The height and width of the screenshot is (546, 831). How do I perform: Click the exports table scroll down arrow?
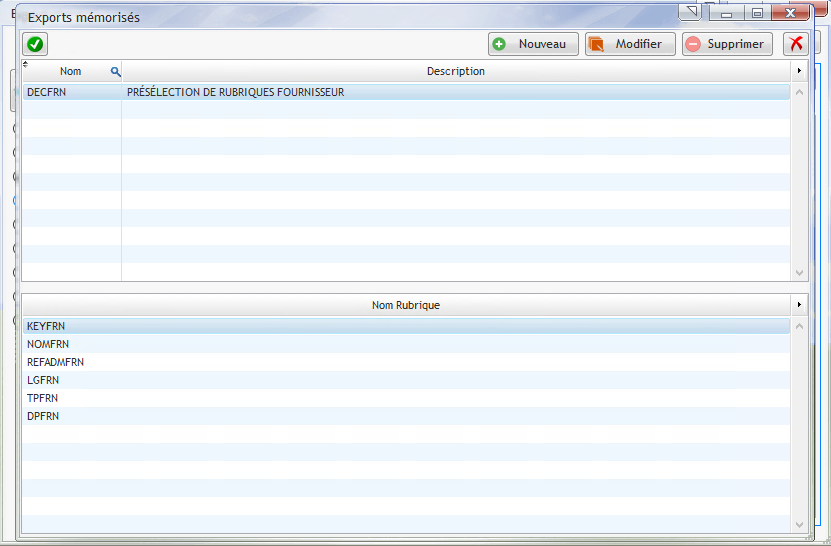798,272
